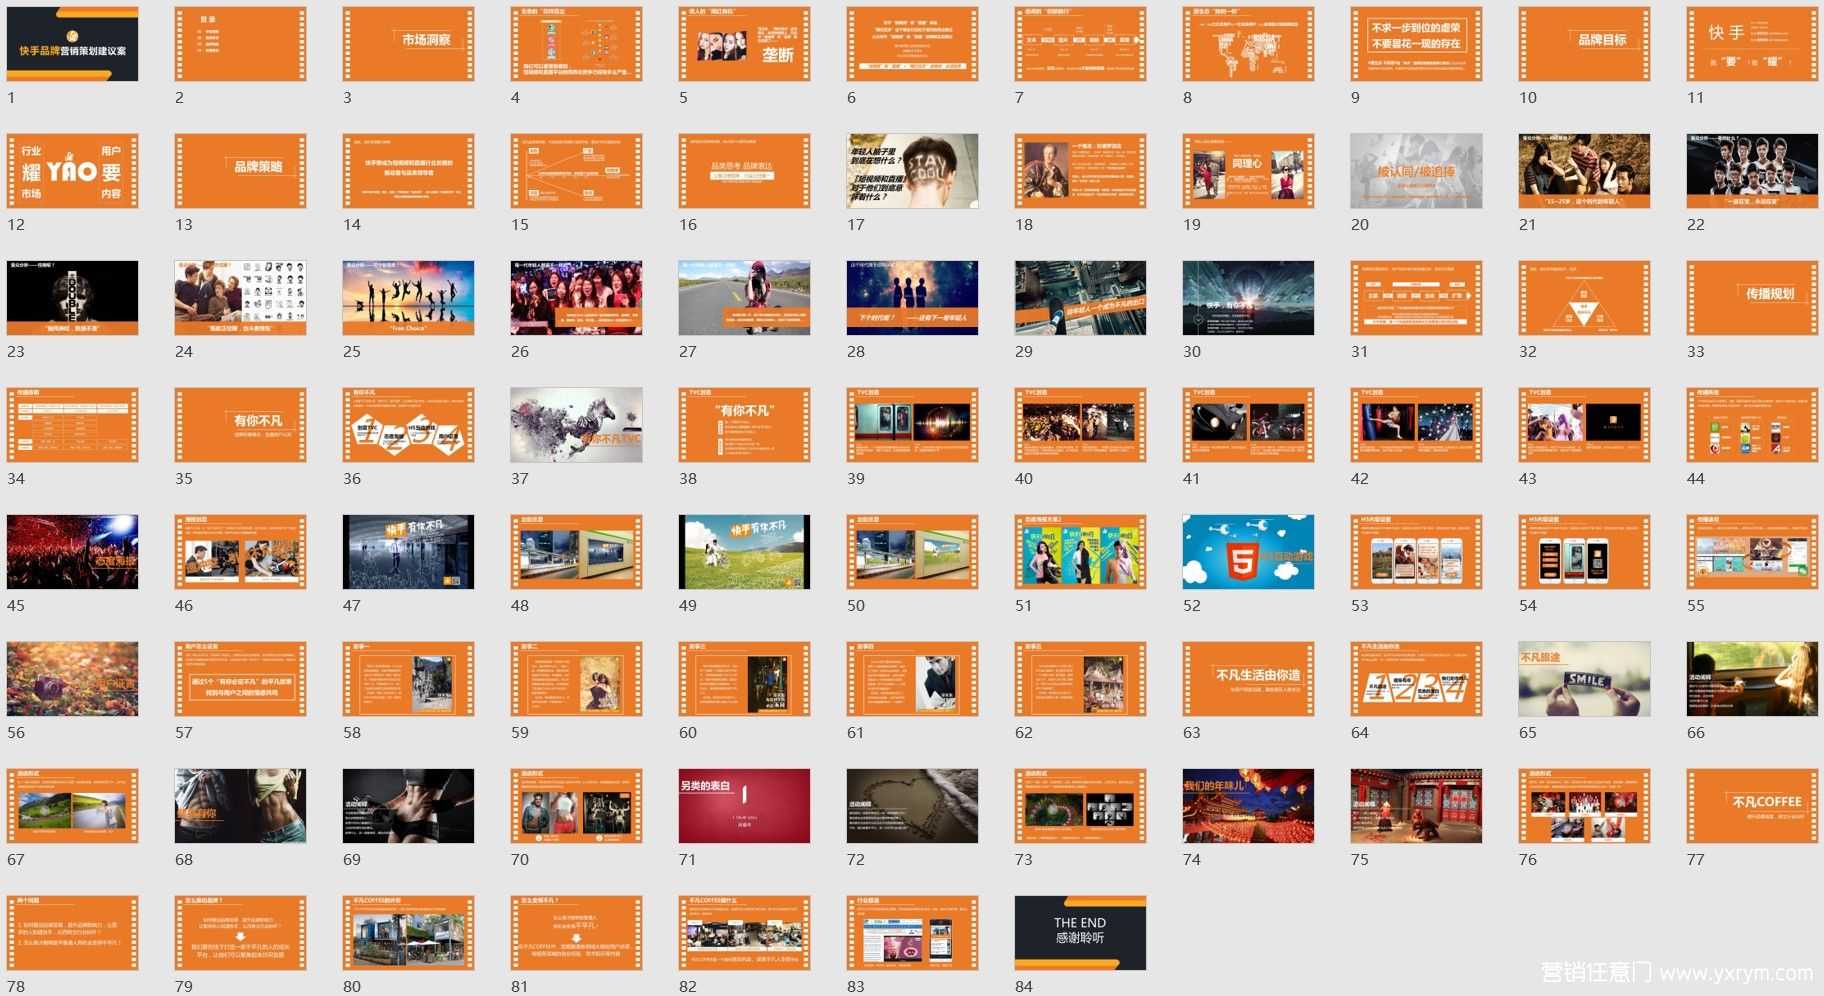The height and width of the screenshot is (996, 1824).
Task: Open slide 72 heart in sand thumbnail
Action: tap(912, 806)
